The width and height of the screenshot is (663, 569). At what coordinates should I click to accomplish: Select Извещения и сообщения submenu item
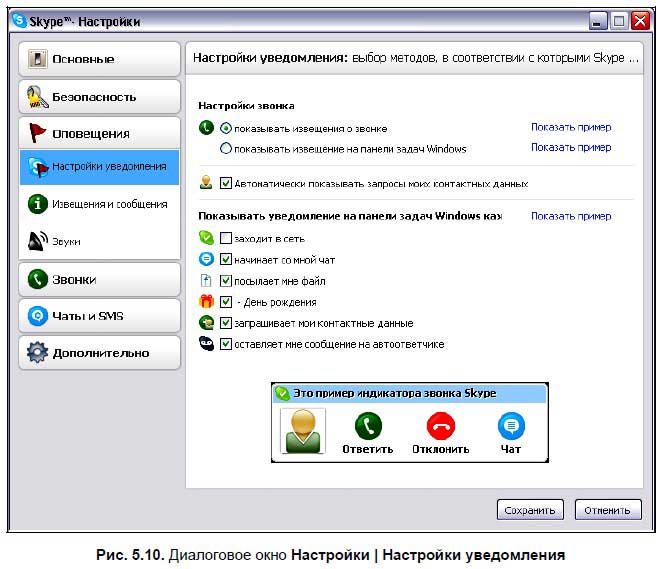click(99, 204)
